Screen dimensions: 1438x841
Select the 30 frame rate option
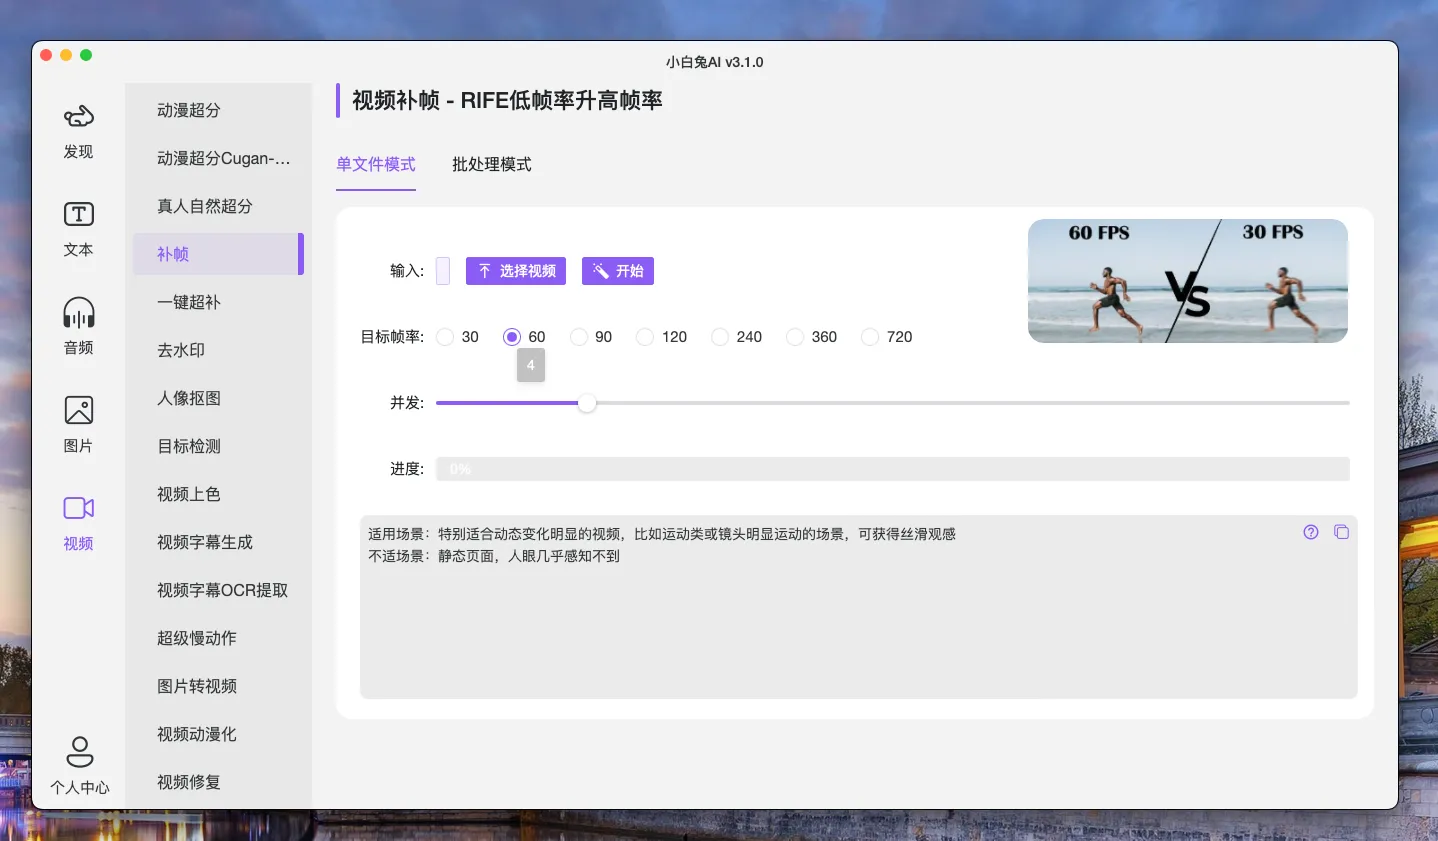[445, 337]
